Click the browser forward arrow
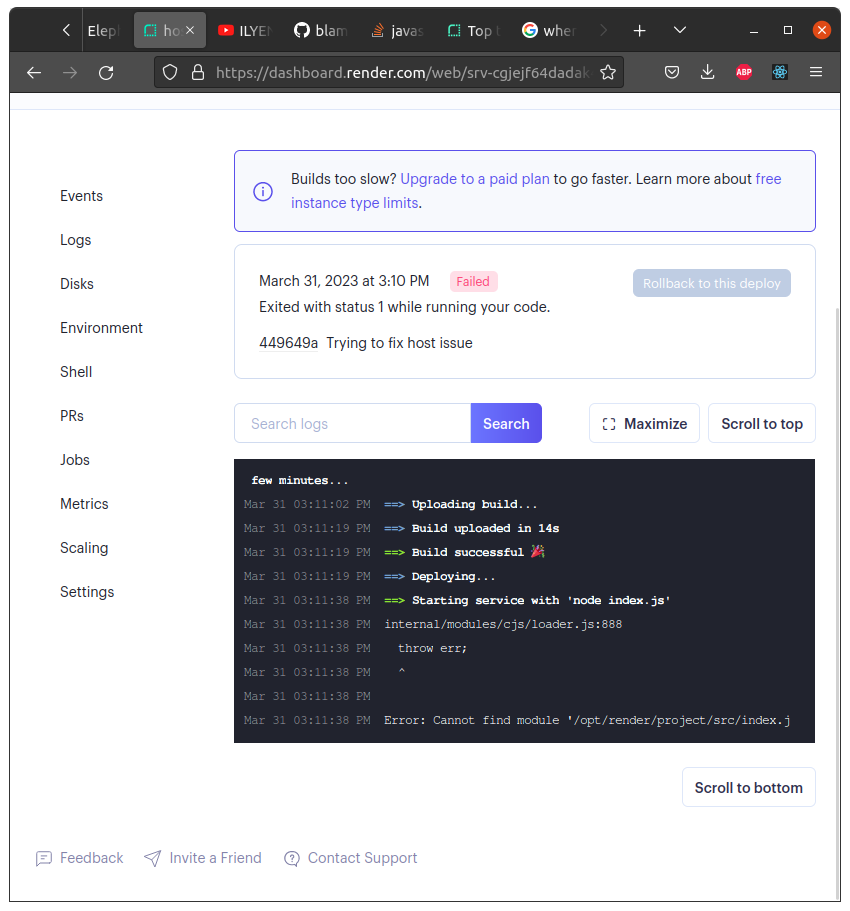Screen dimensions: 850x911 point(70,73)
